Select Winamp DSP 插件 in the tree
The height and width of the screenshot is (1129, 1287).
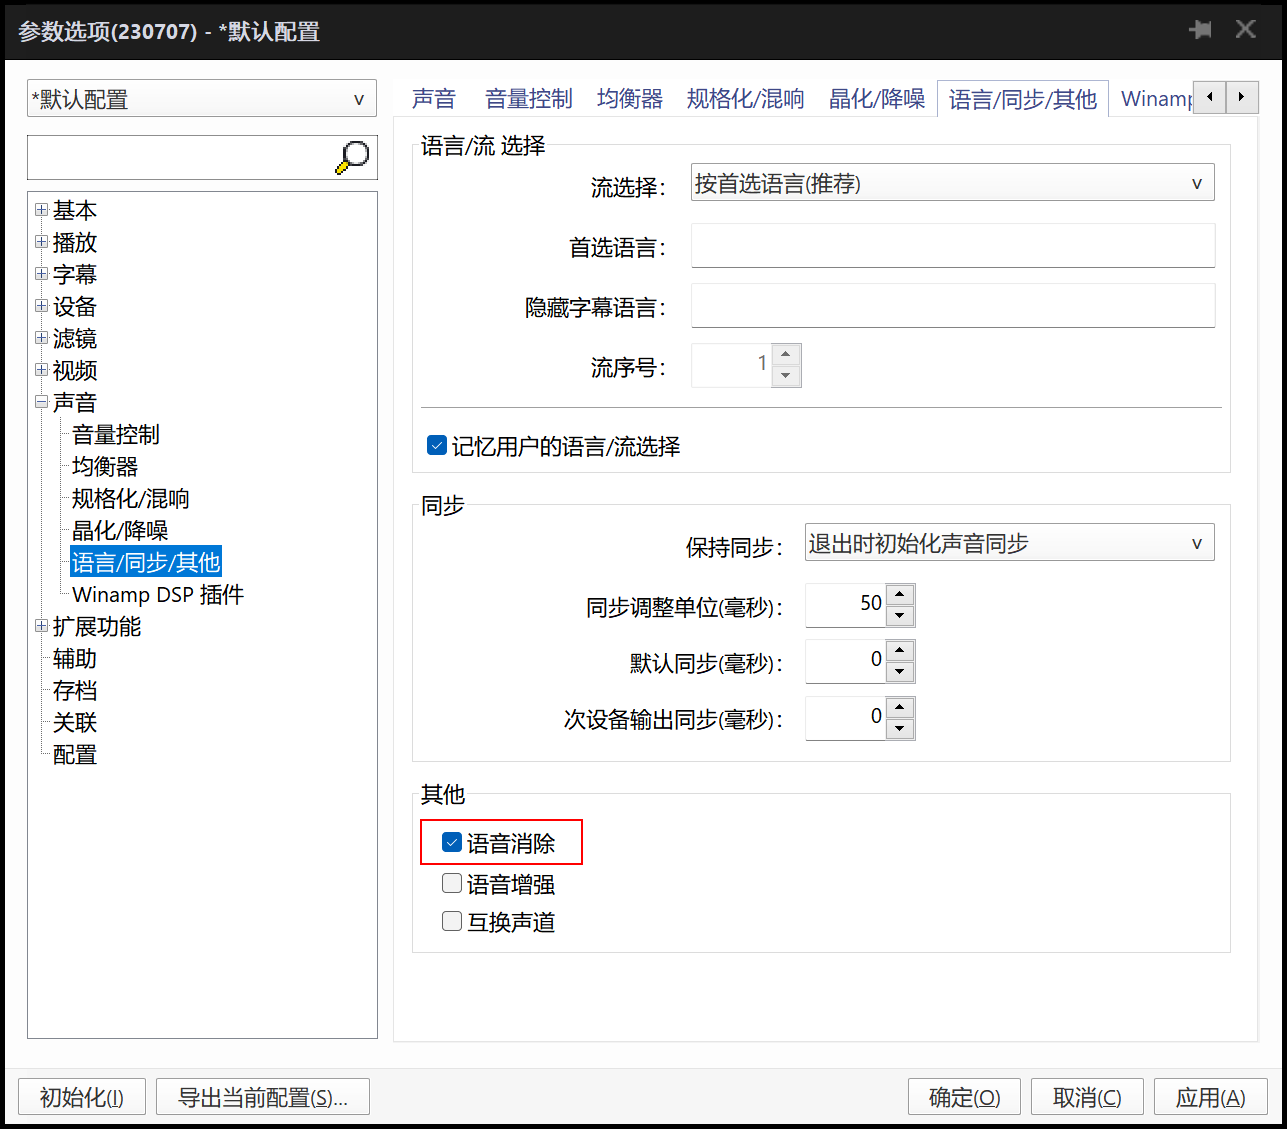point(157,594)
